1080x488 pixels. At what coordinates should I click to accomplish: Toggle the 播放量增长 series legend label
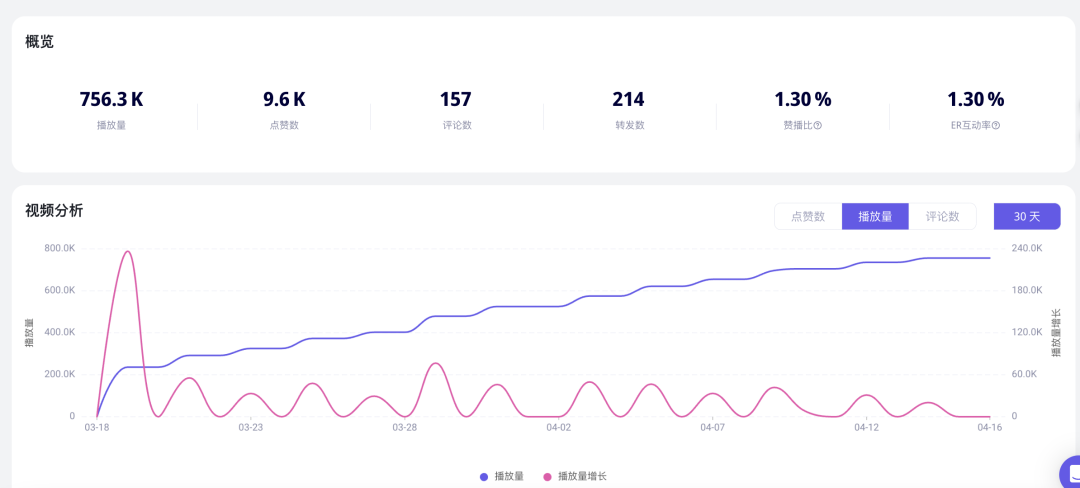(583, 476)
